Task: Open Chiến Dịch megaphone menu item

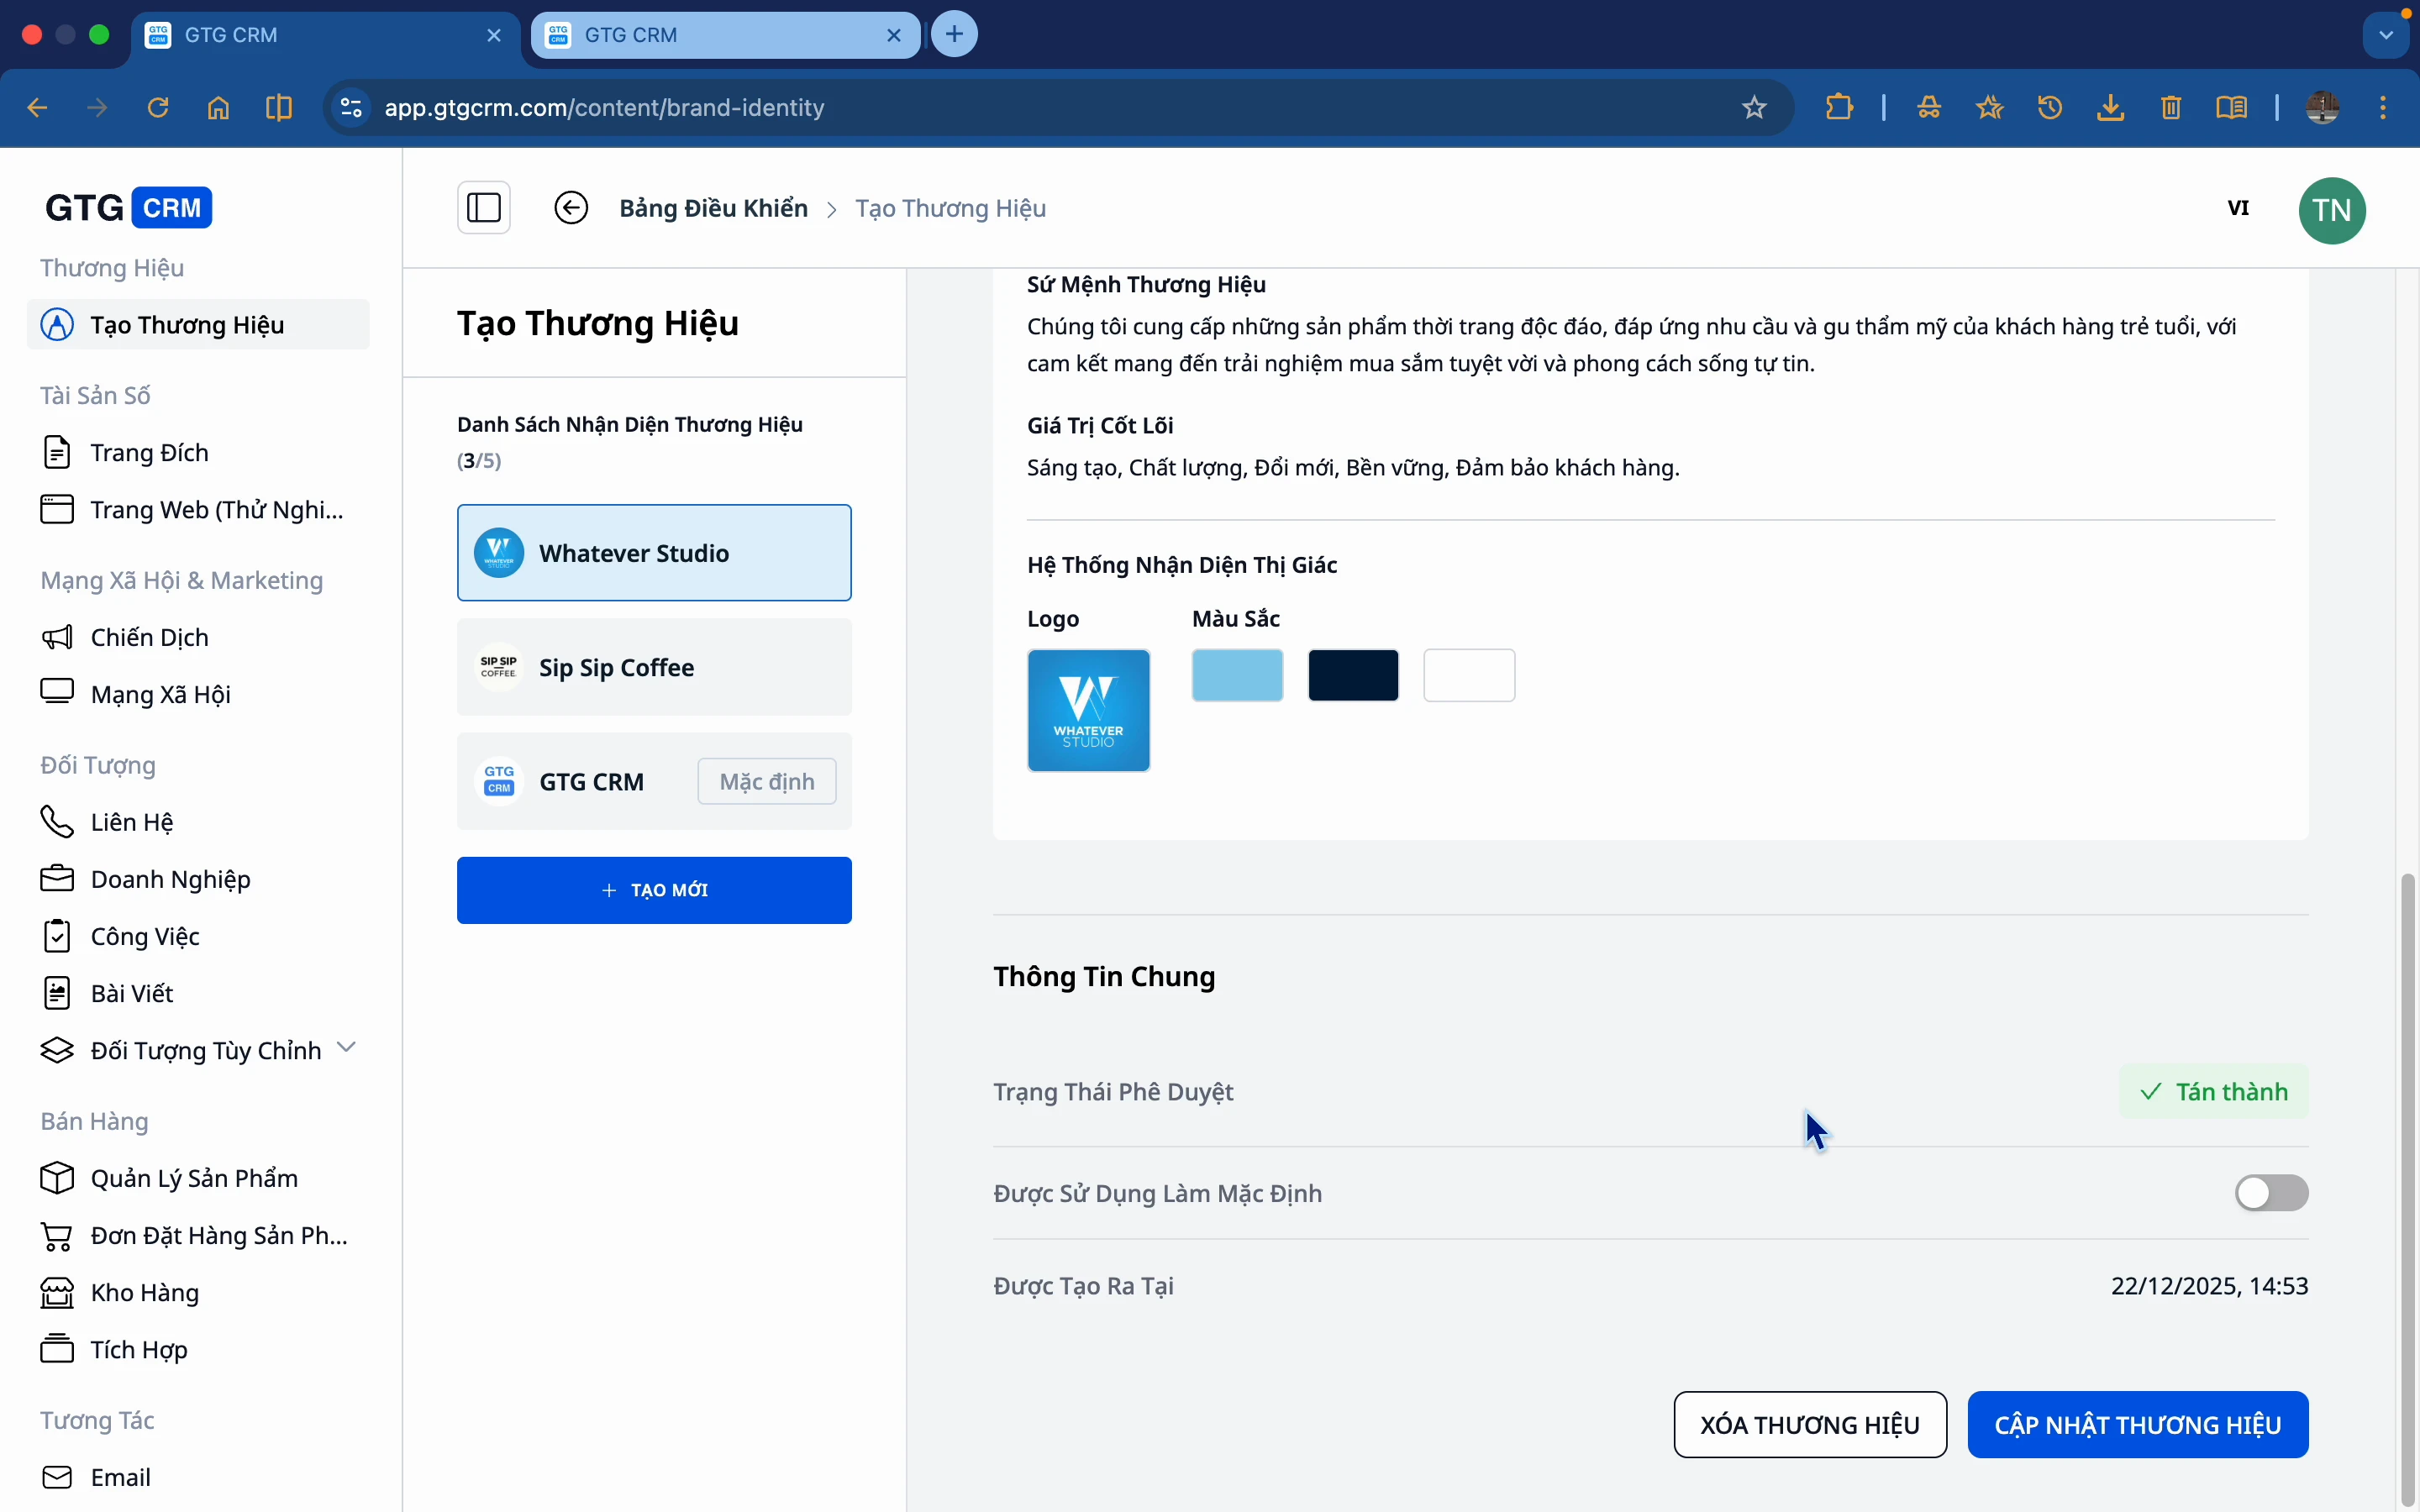Action: pyautogui.click(x=149, y=637)
